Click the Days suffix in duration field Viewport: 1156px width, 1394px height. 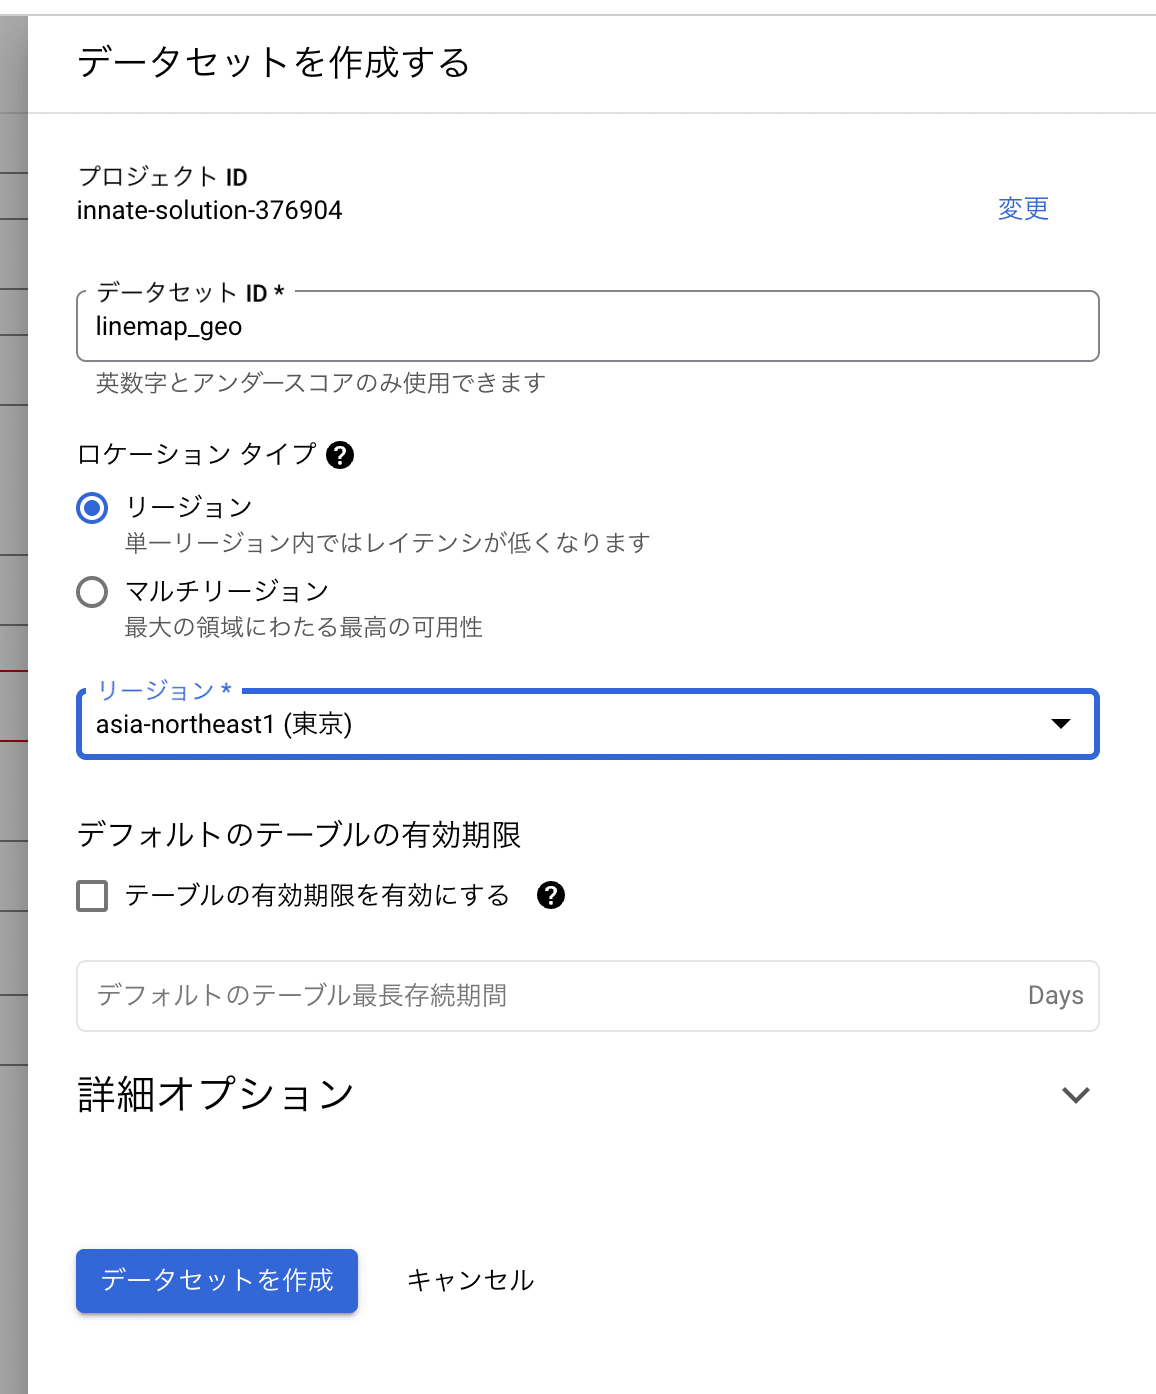click(x=1056, y=996)
